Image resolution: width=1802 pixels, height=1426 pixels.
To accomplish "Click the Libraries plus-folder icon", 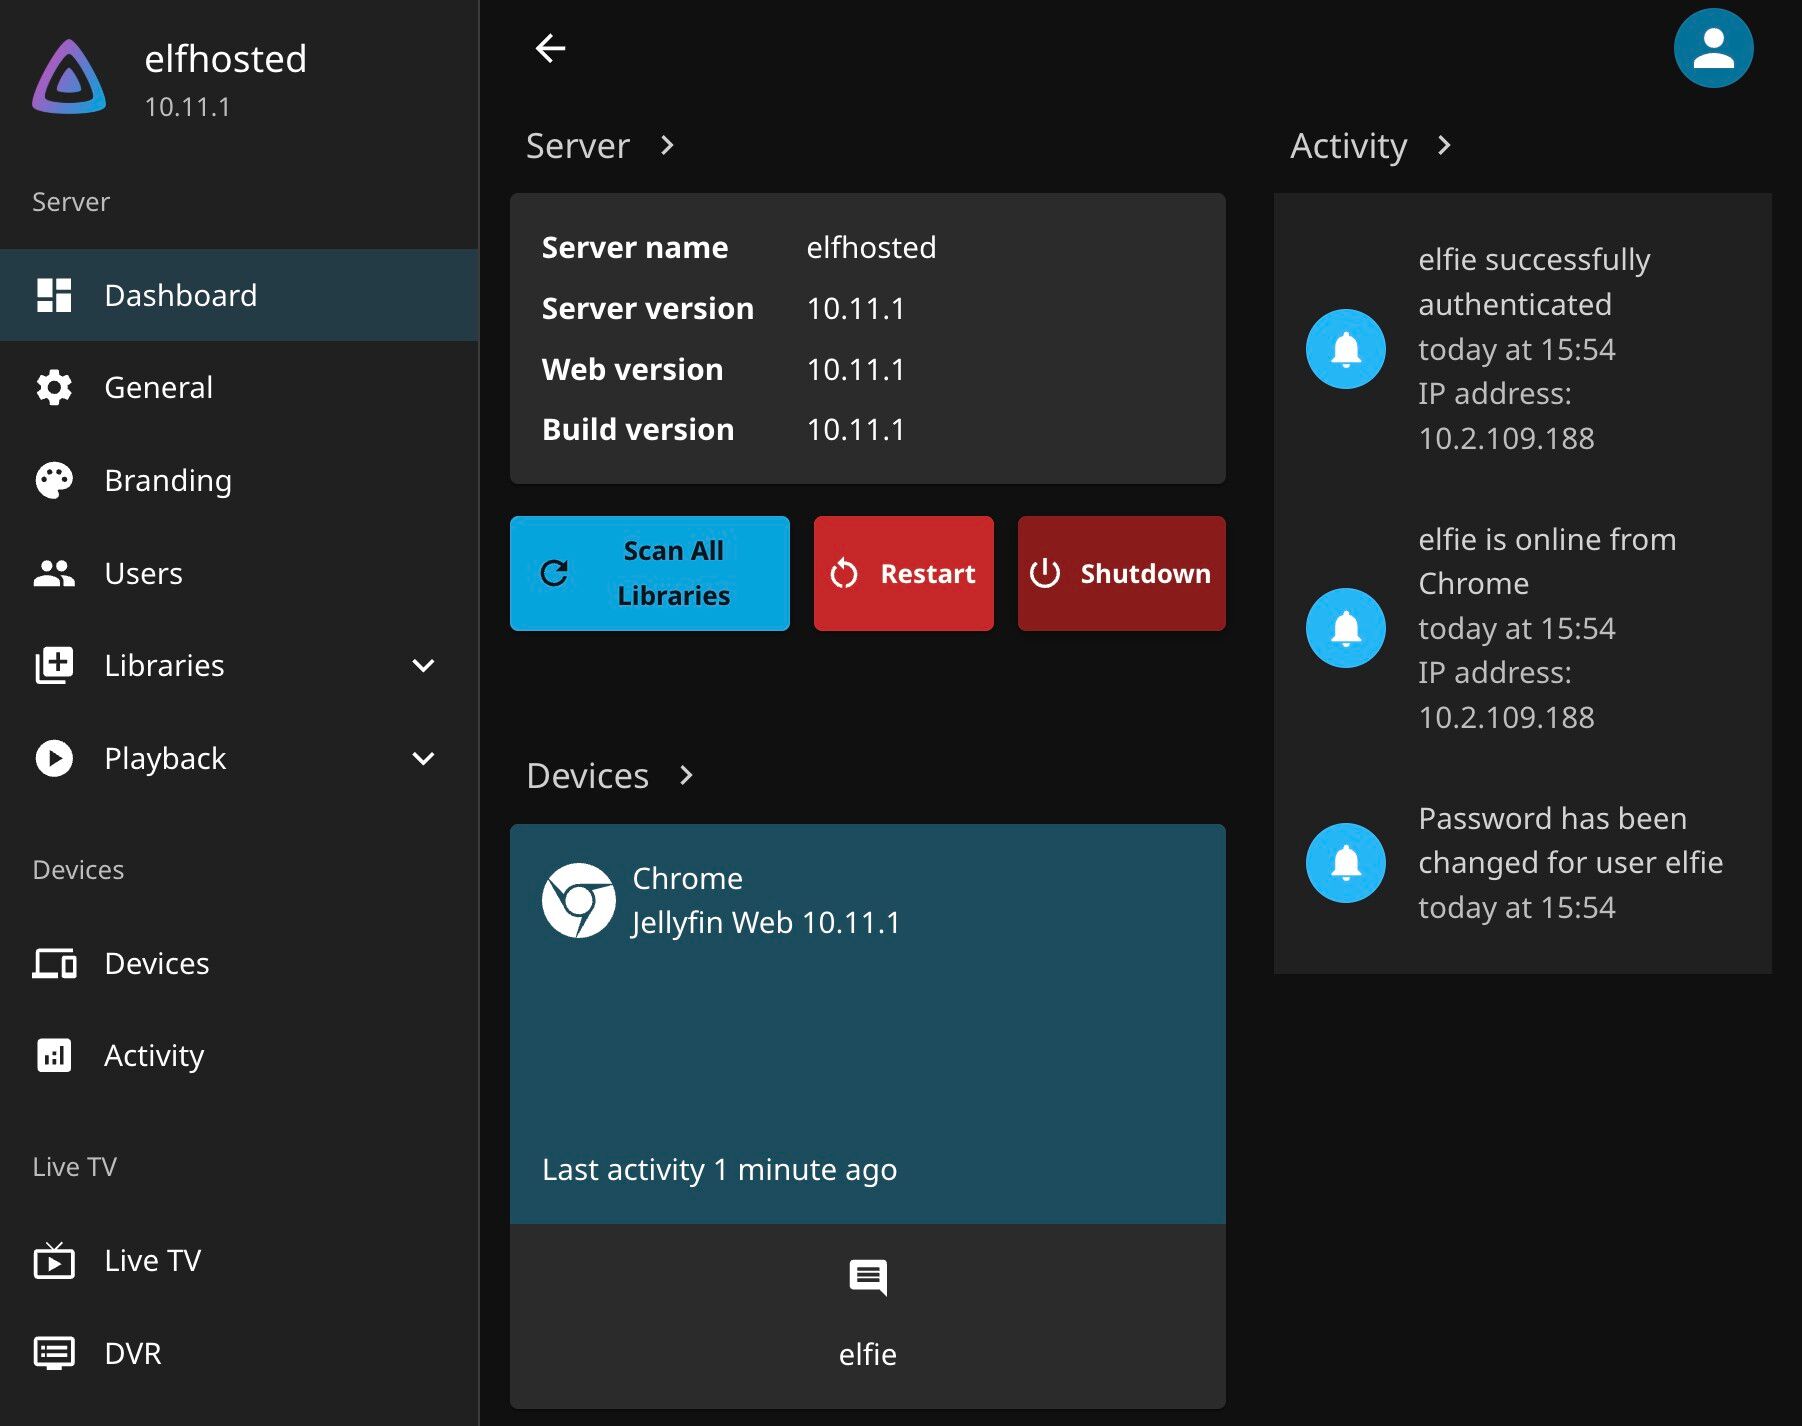I will pos(54,665).
